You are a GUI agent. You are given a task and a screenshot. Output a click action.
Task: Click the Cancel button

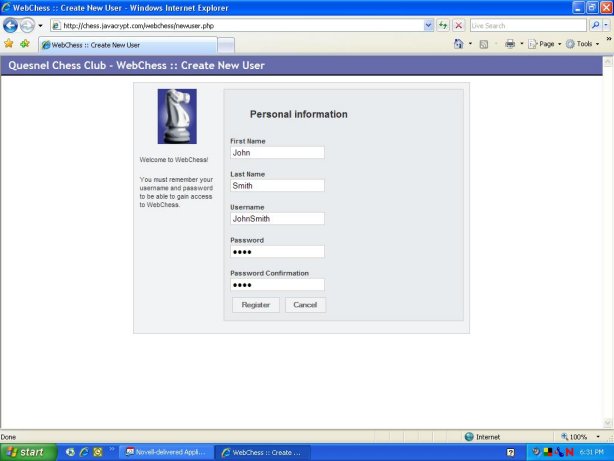(305, 305)
